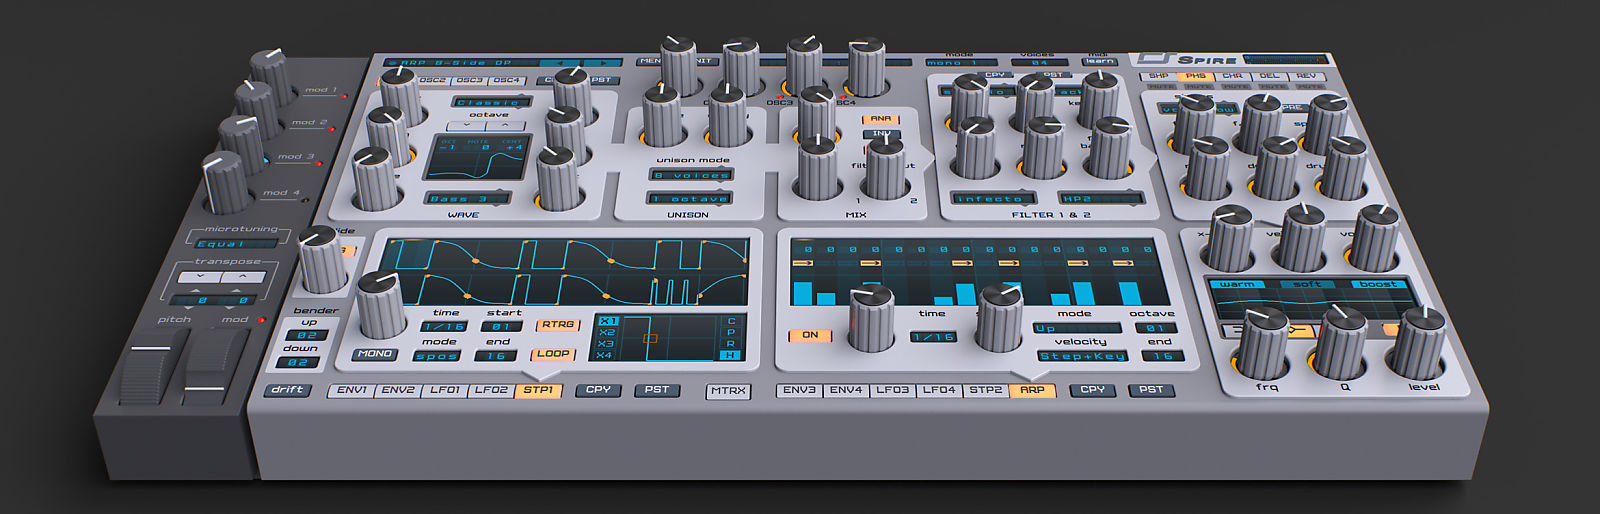Click the C option in step editor
The width and height of the screenshot is (1600, 514).
click(x=731, y=322)
